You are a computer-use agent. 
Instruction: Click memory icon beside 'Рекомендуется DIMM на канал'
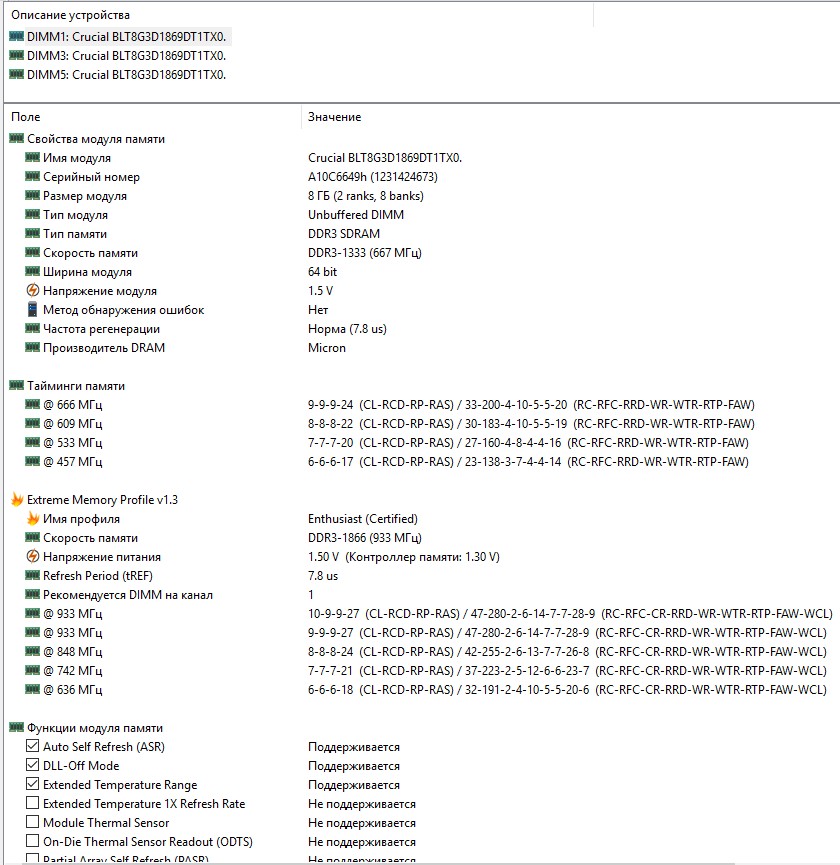coord(33,594)
